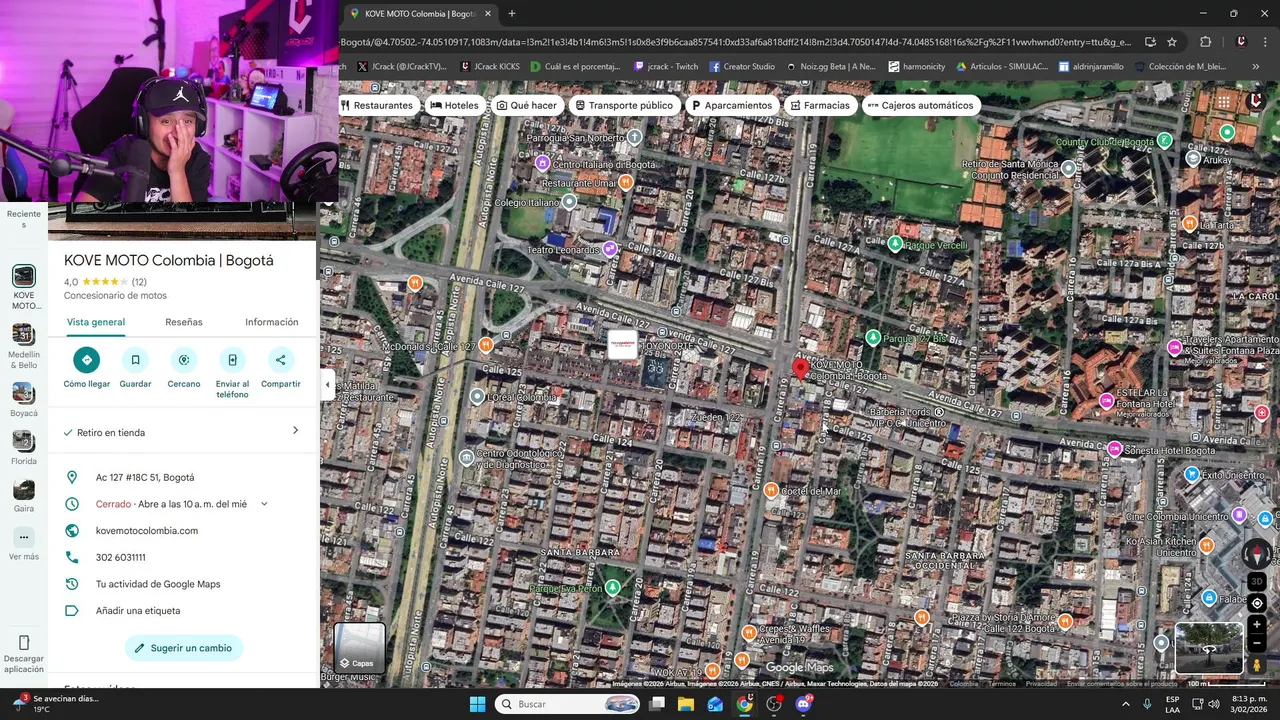Viewport: 1280px width, 720px height.
Task: Open Recientes entry KOVE MOTO thumbnail
Action: pyautogui.click(x=24, y=276)
